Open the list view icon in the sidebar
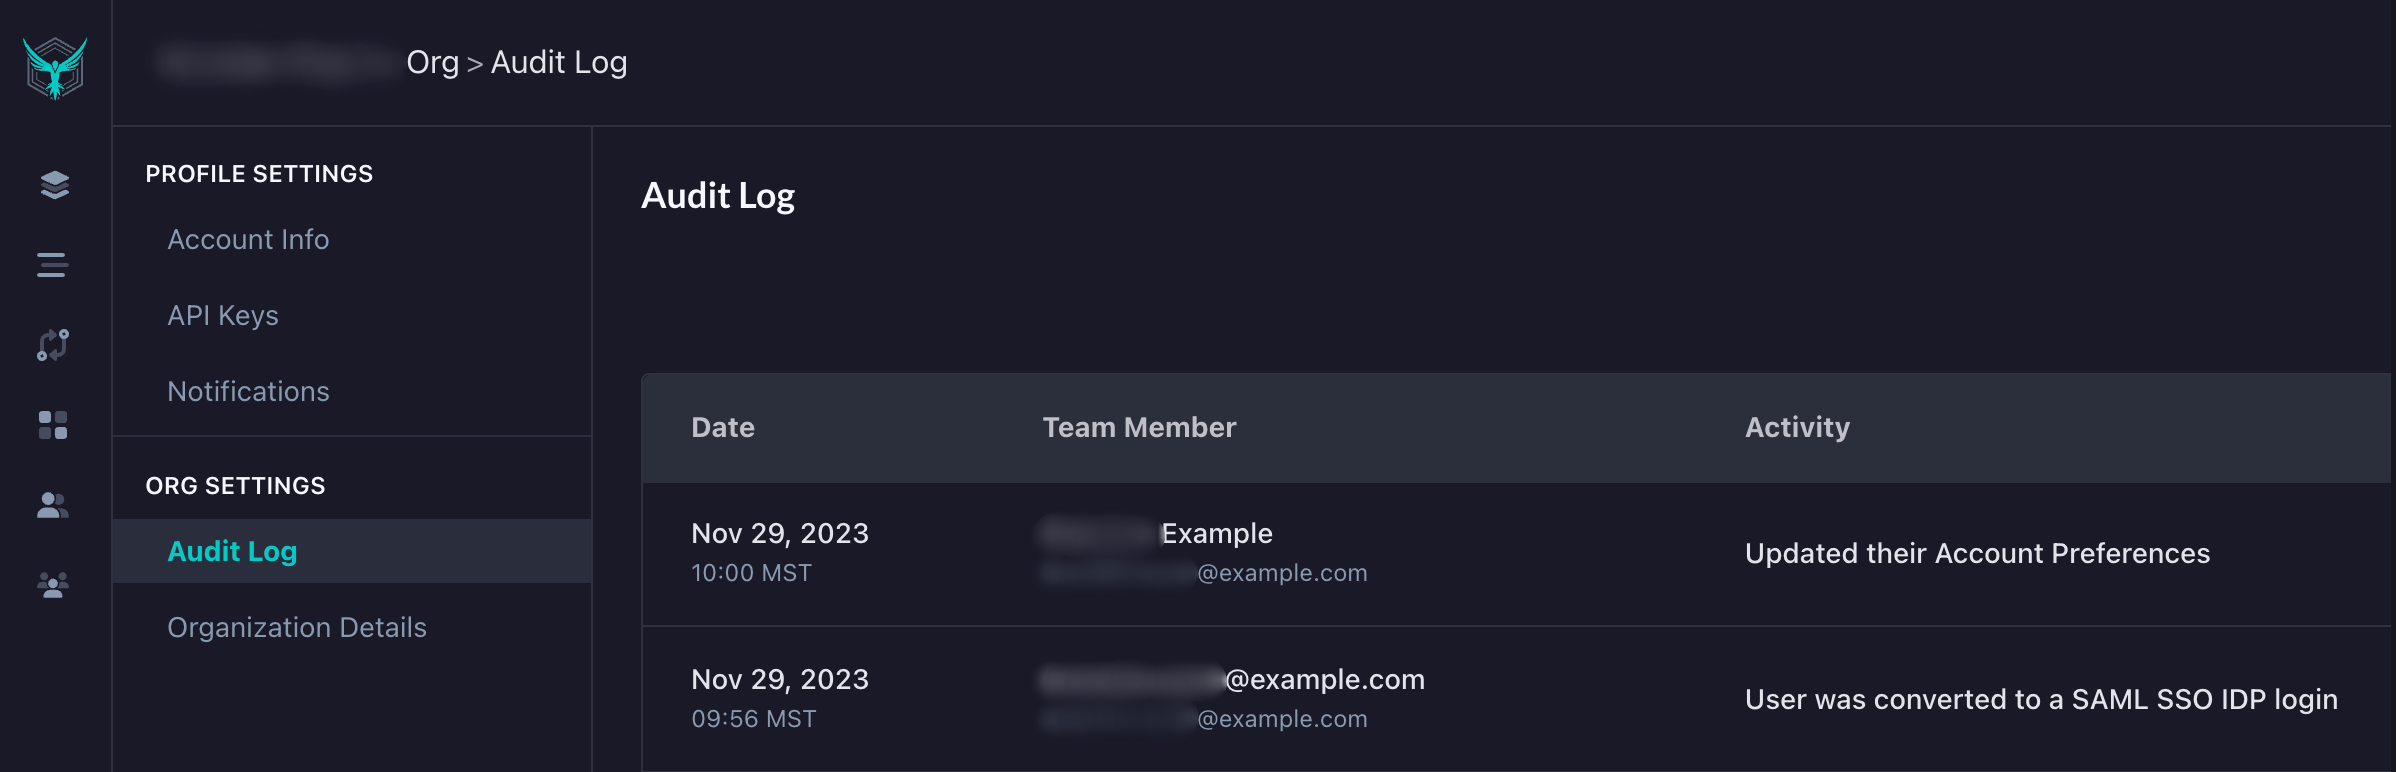 coord(51,264)
